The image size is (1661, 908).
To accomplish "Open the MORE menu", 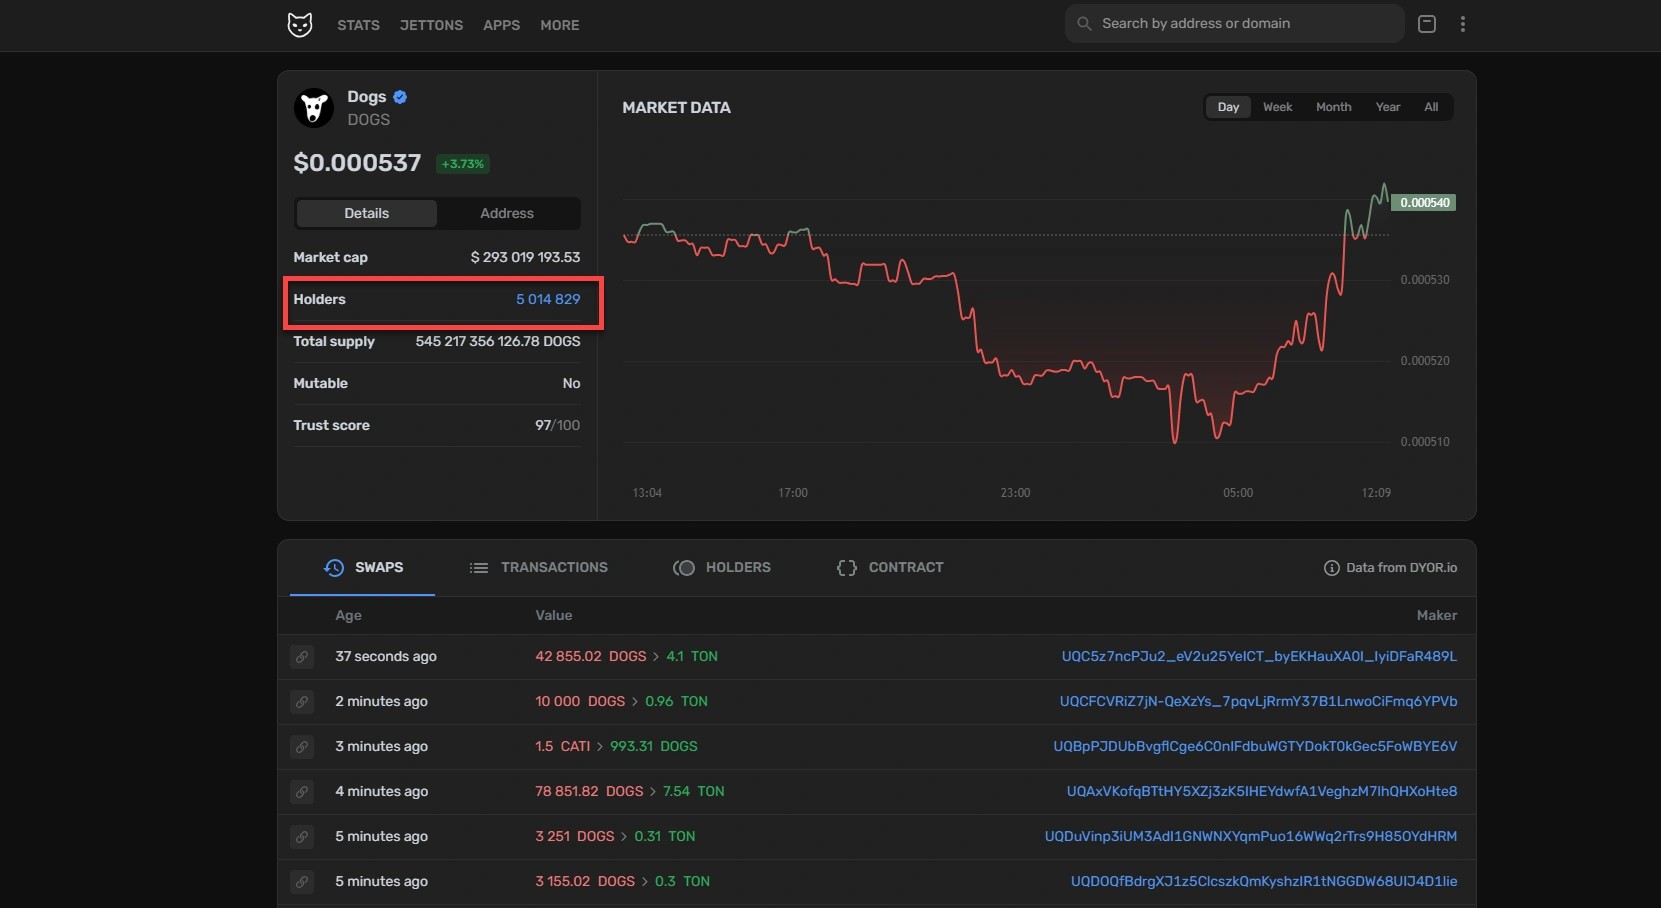I will tap(559, 25).
